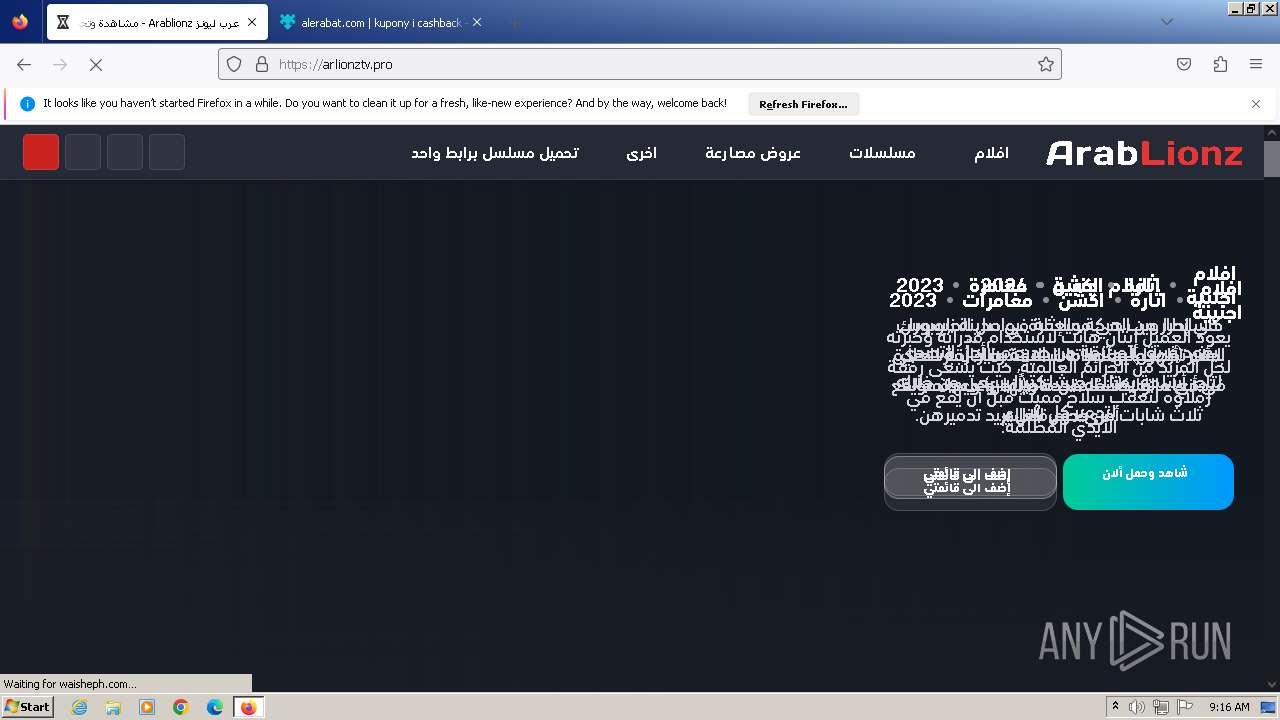Stop loading the page
The image size is (1280, 720).
click(x=96, y=64)
